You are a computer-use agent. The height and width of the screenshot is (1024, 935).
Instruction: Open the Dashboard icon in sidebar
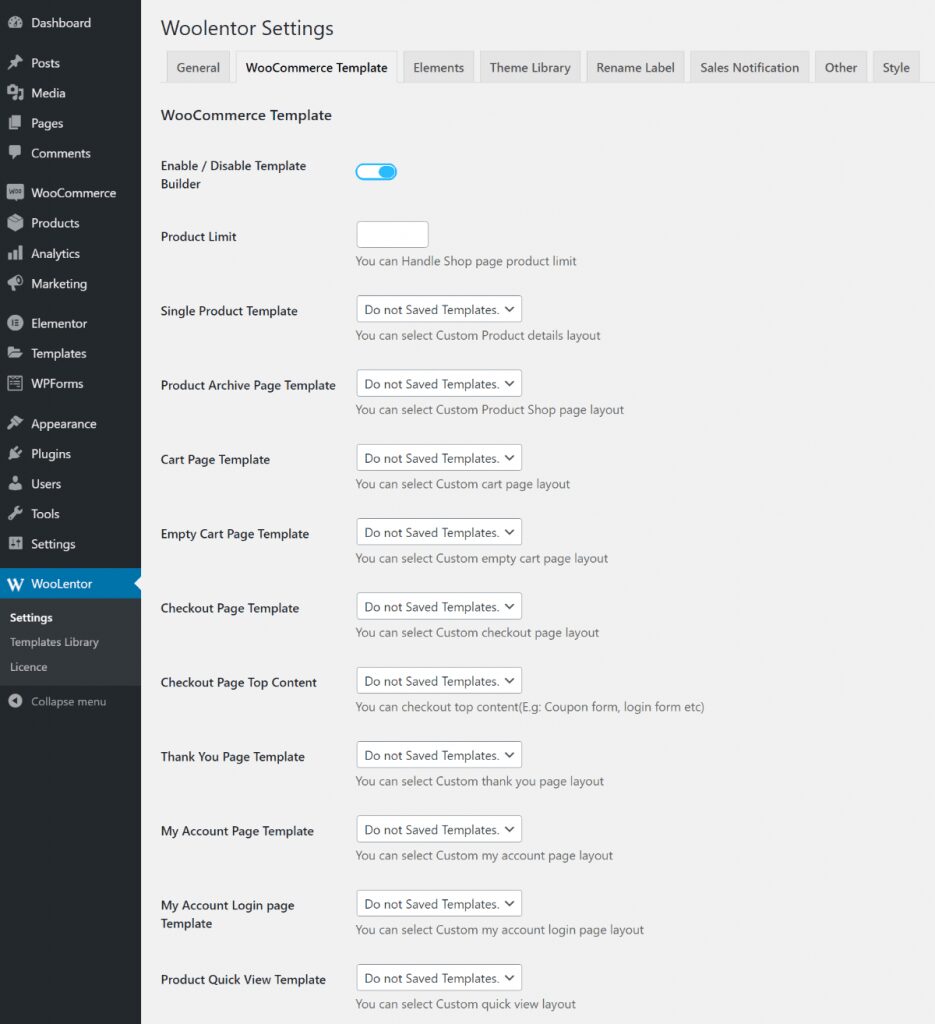pos(17,22)
